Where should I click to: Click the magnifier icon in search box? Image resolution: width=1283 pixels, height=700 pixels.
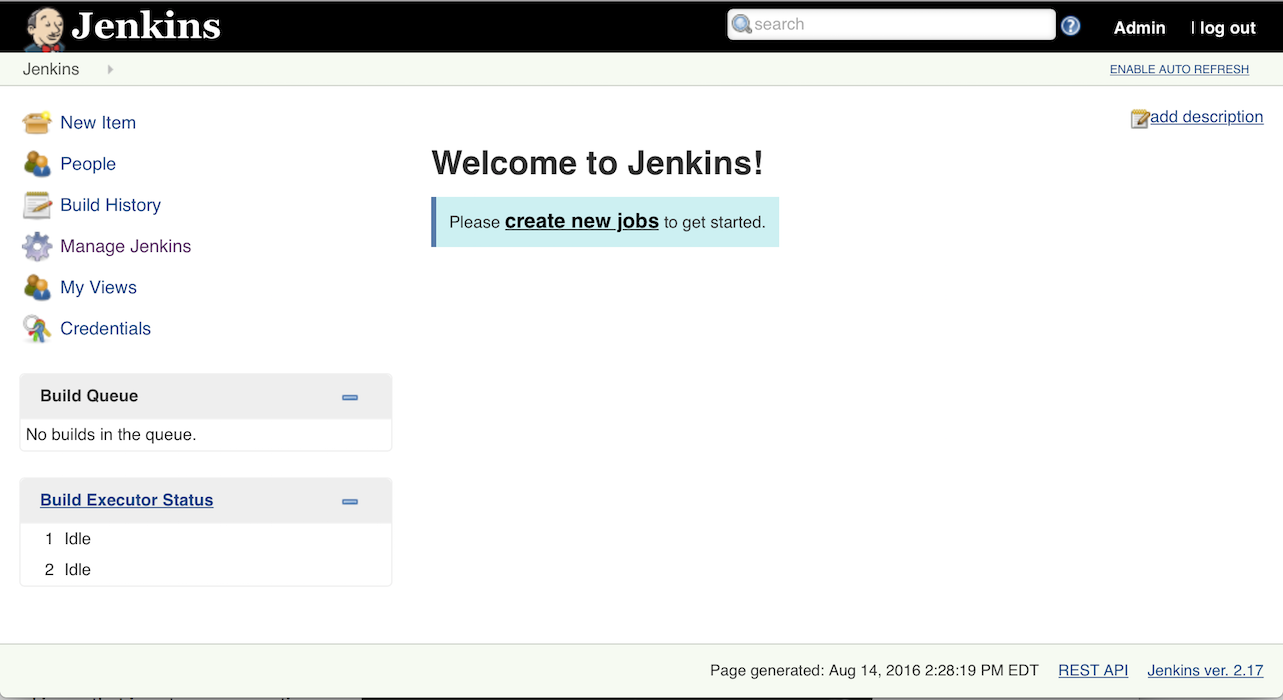click(742, 24)
